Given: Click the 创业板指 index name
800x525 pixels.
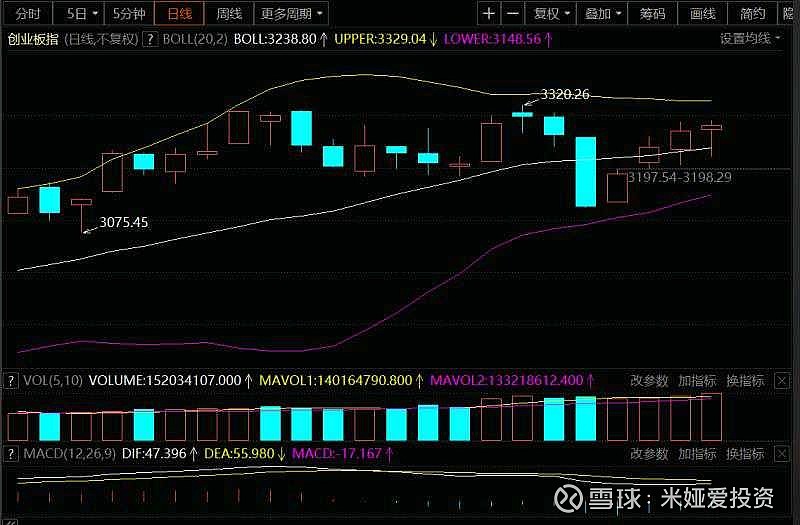Looking at the screenshot, I should click(x=33, y=39).
